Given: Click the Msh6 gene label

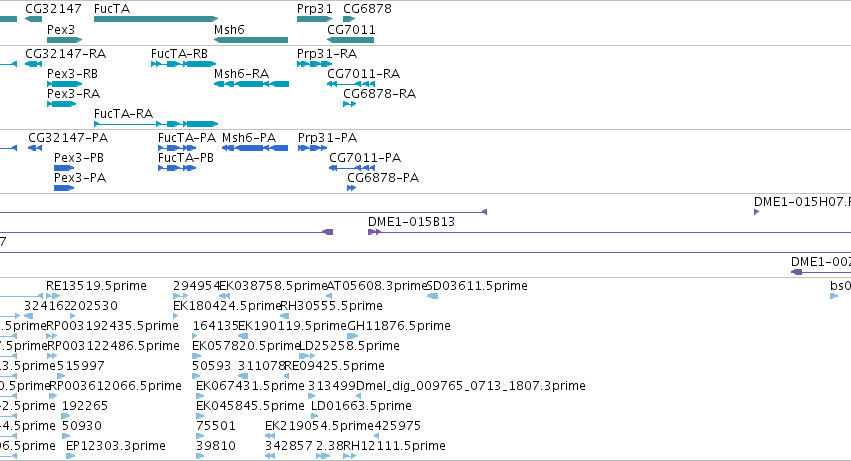Looking at the screenshot, I should tap(229, 29).
